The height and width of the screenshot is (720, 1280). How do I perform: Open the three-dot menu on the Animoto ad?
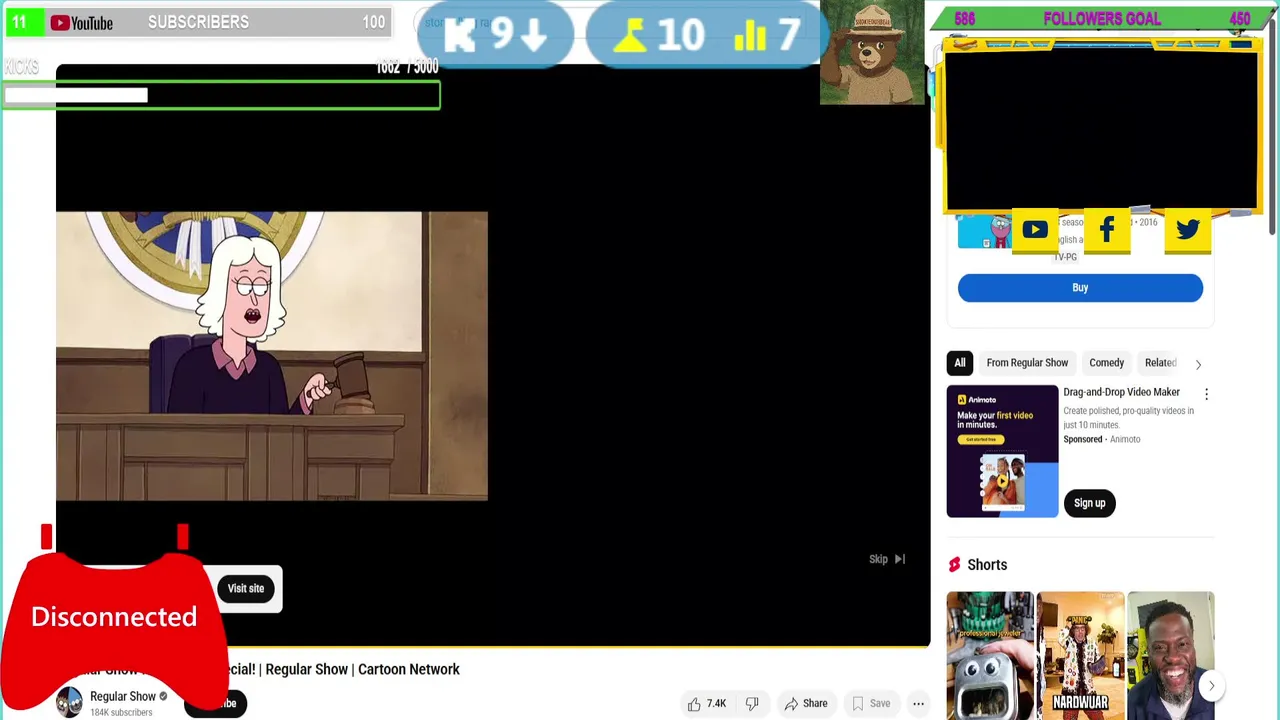[x=1206, y=394]
